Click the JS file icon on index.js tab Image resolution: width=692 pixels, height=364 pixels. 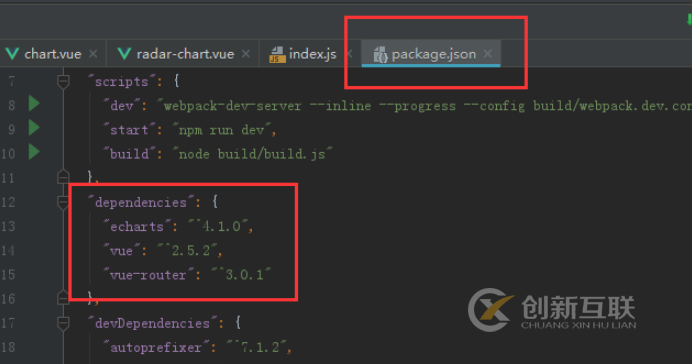tap(277, 54)
